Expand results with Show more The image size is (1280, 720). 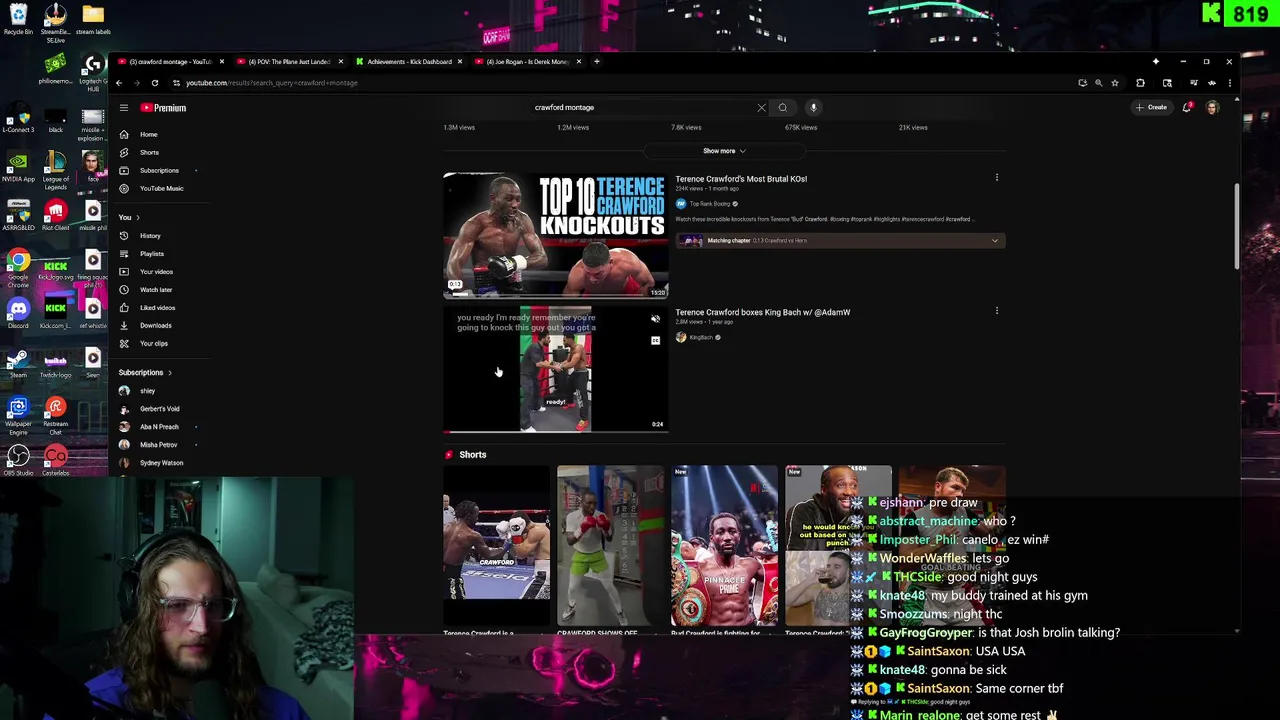[724, 151]
